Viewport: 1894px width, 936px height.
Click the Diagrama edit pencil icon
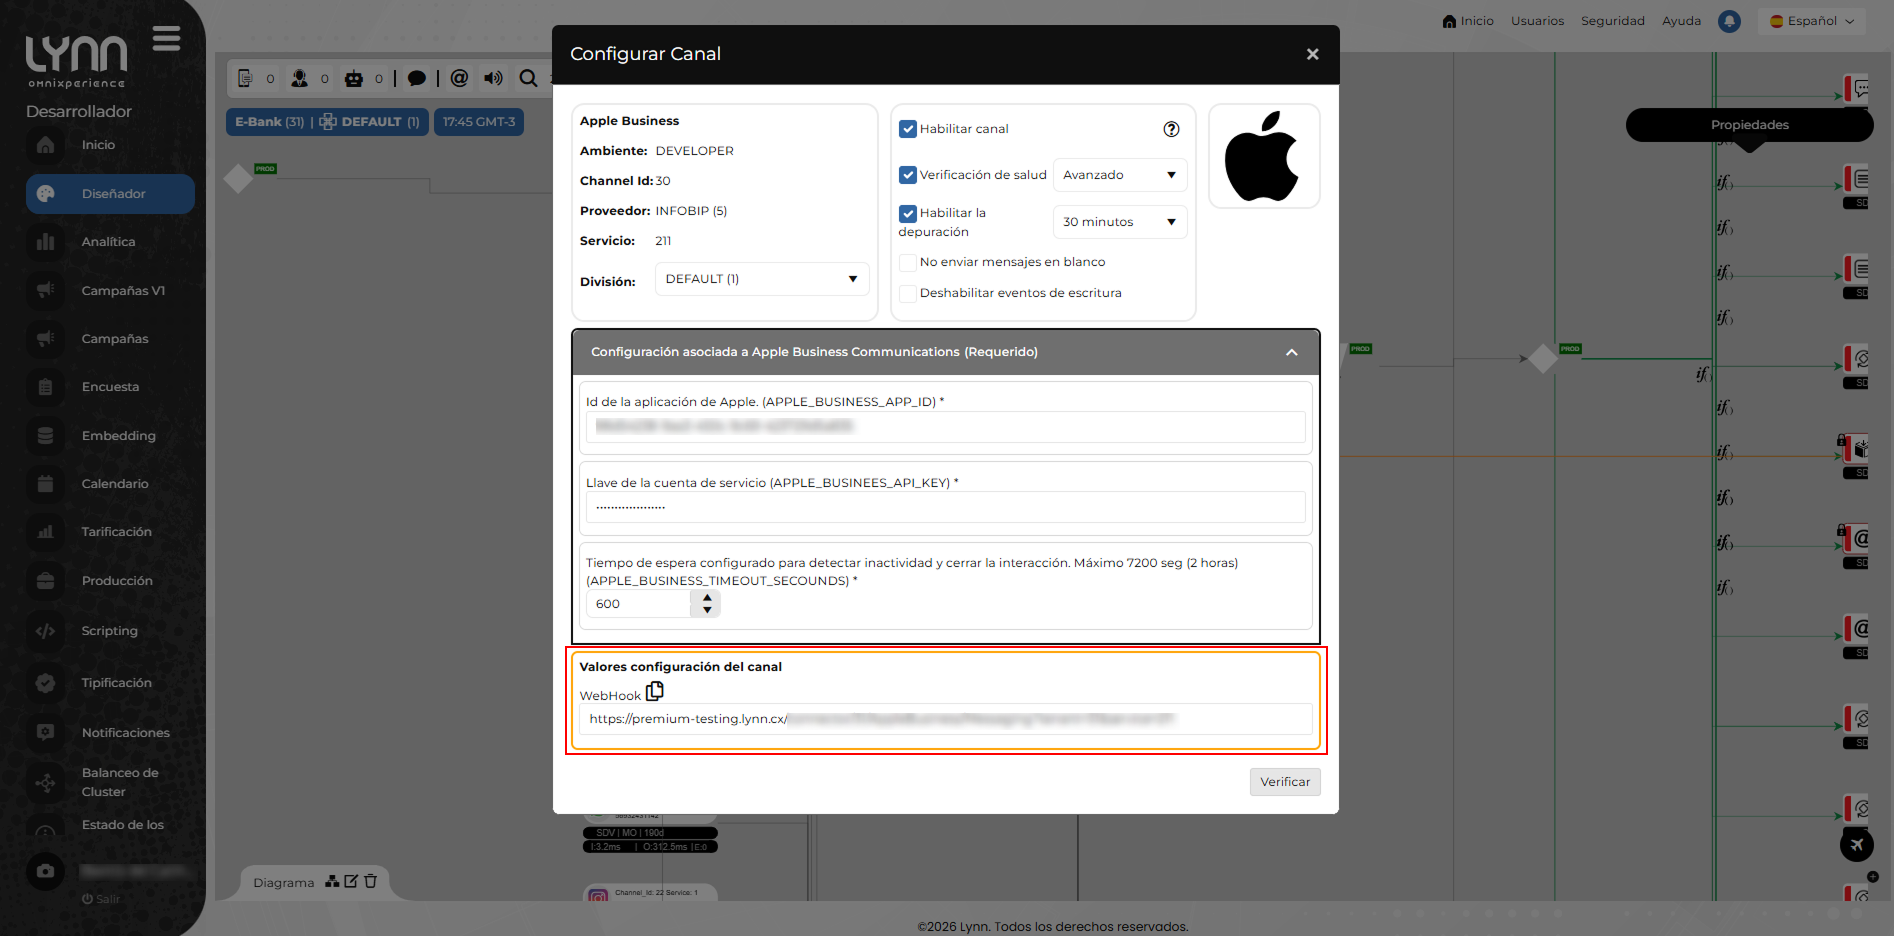(351, 881)
